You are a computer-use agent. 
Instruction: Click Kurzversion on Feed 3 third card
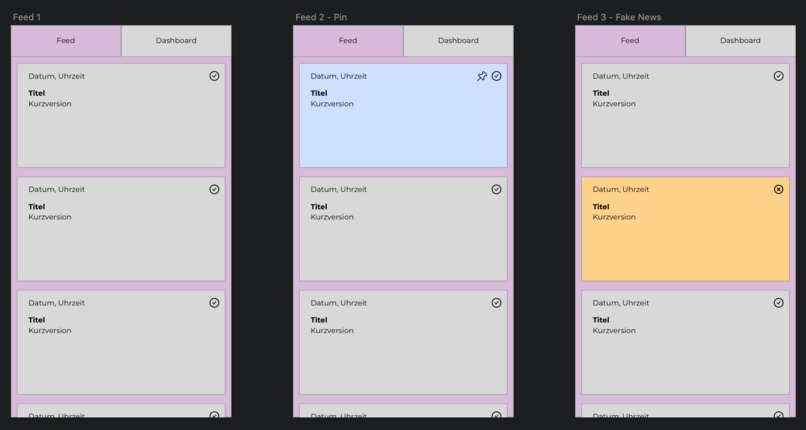point(614,331)
